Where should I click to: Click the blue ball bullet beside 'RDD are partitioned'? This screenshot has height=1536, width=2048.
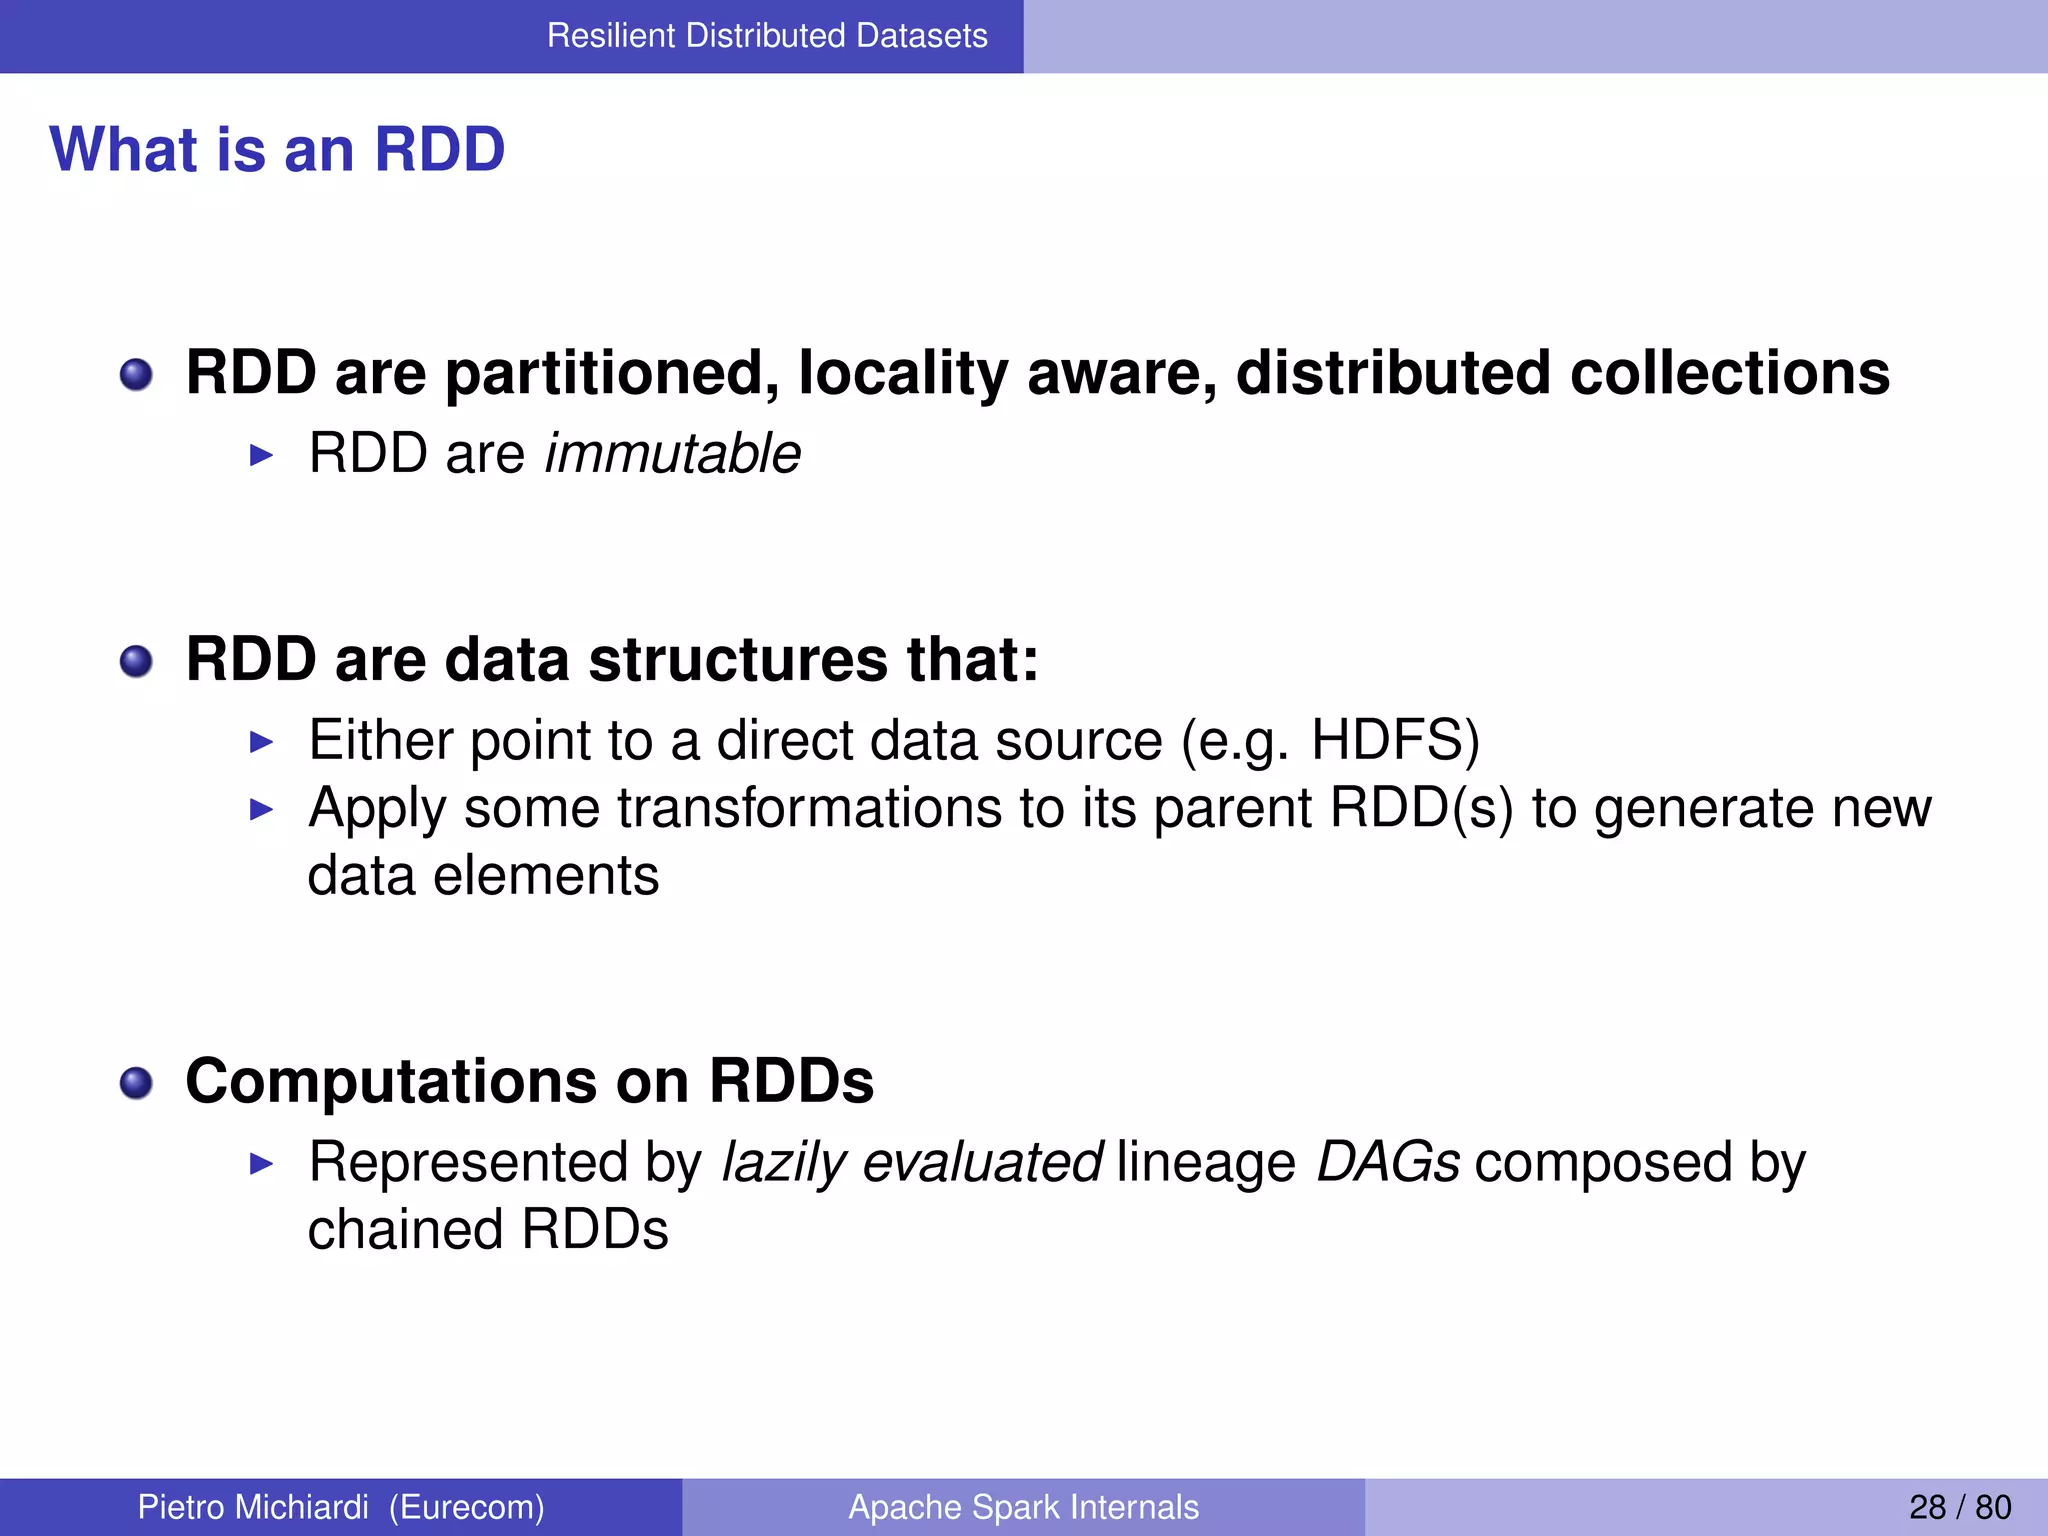(x=136, y=376)
